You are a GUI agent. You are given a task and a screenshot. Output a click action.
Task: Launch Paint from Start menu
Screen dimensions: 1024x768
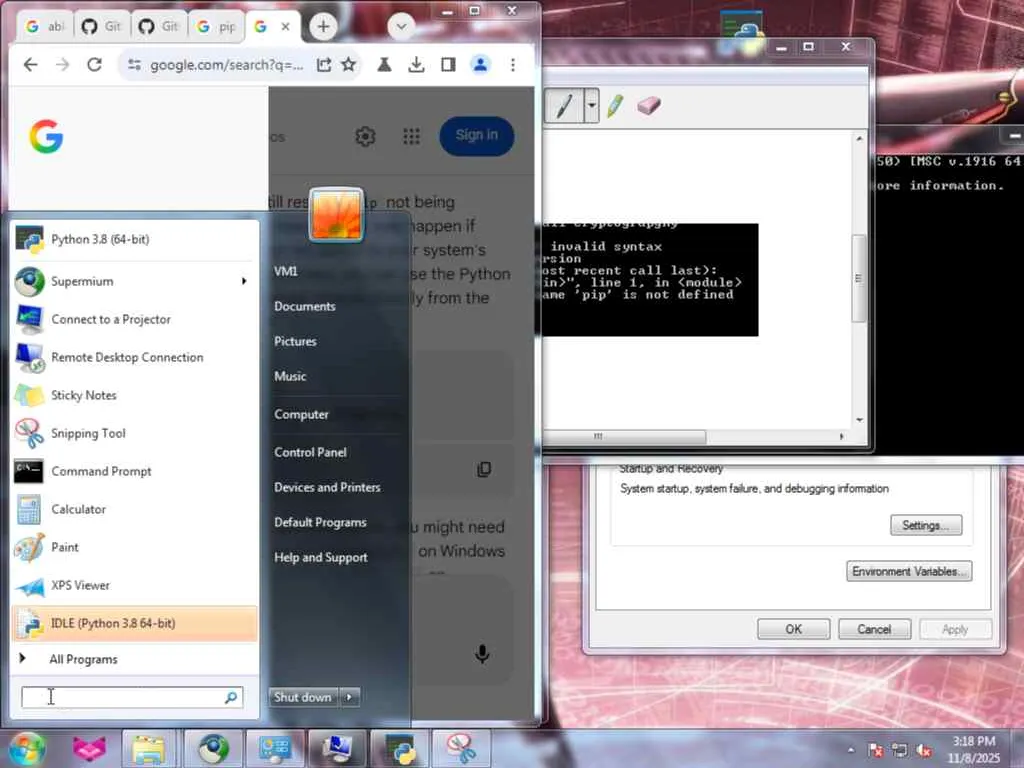point(134,547)
